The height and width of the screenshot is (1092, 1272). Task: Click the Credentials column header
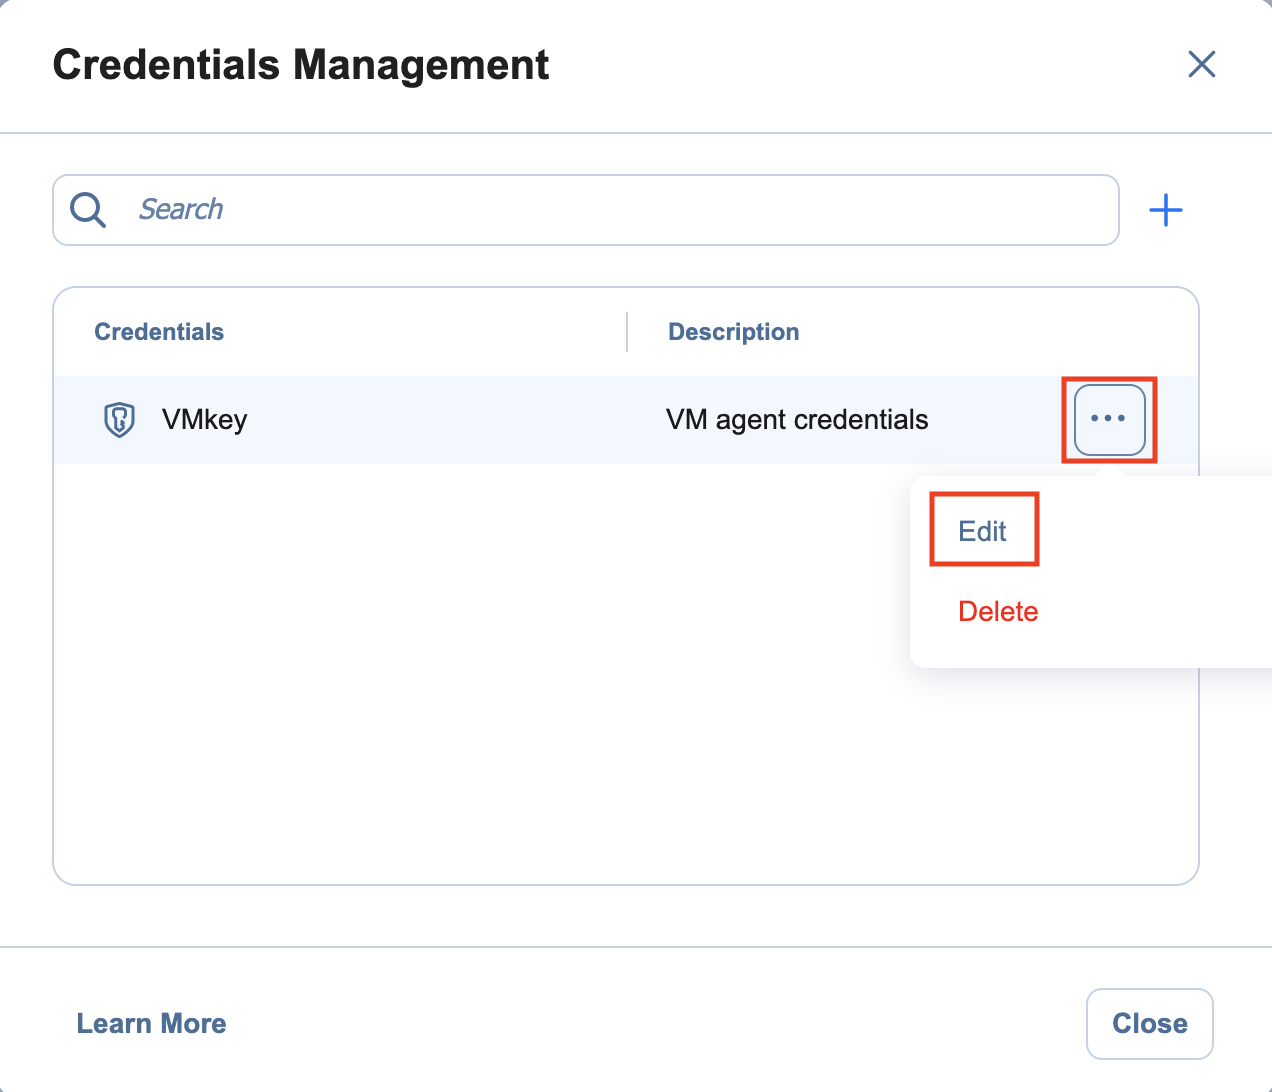[x=158, y=331]
